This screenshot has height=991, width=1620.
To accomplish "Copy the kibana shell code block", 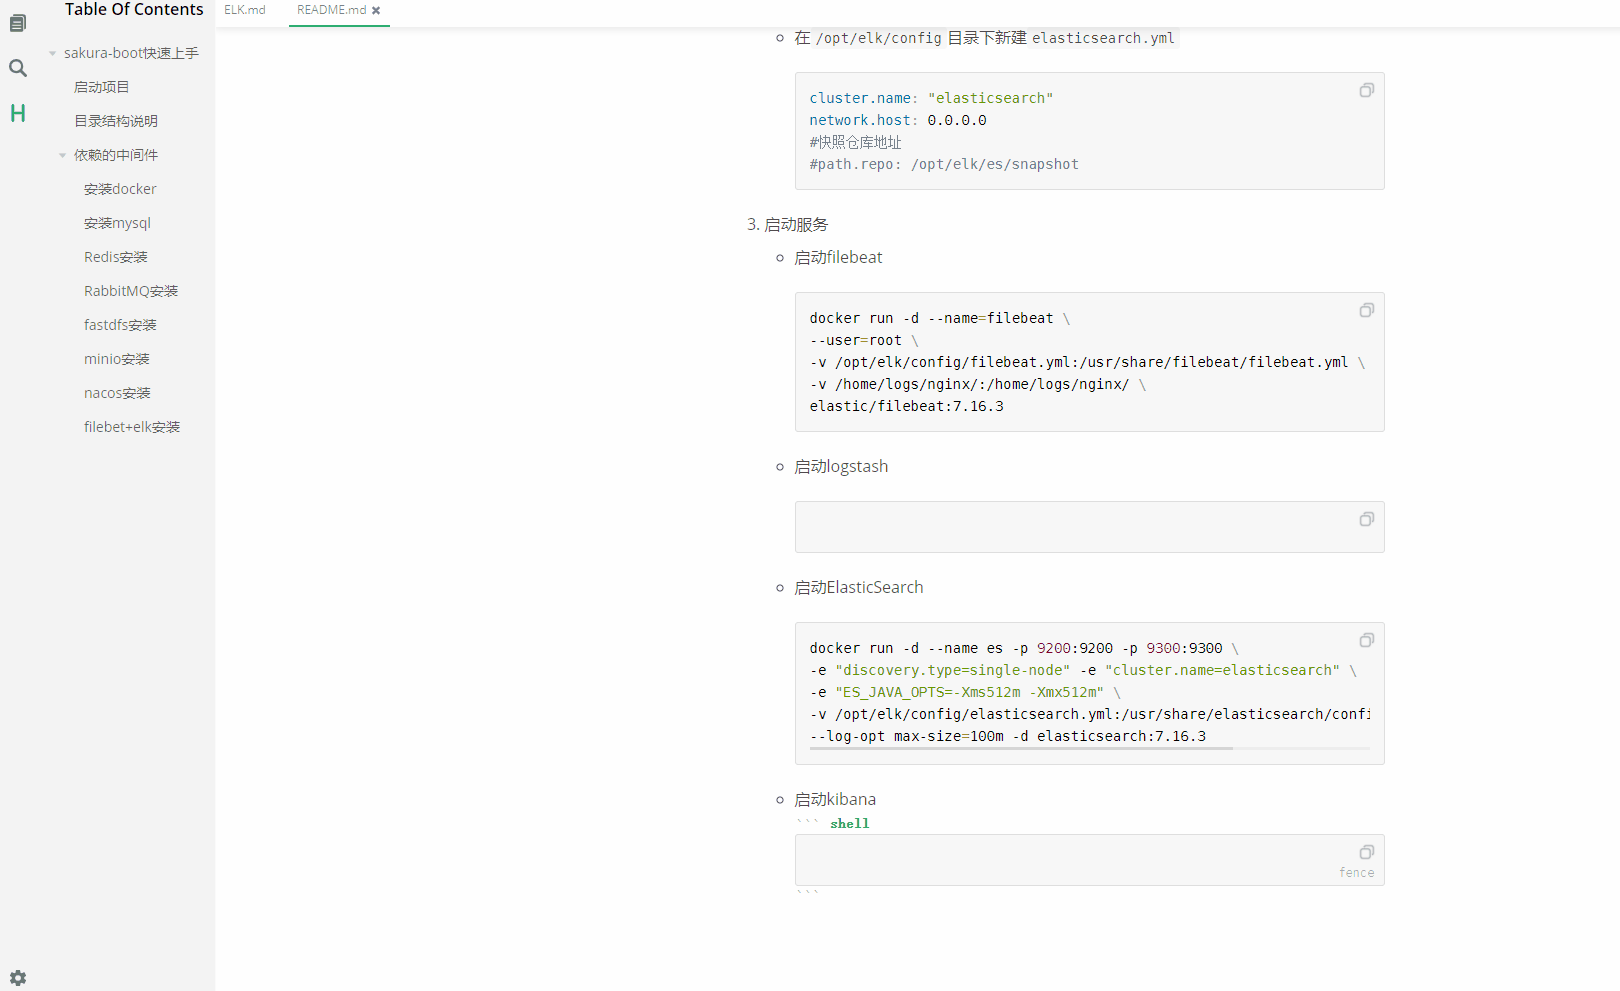I will [x=1366, y=852].
